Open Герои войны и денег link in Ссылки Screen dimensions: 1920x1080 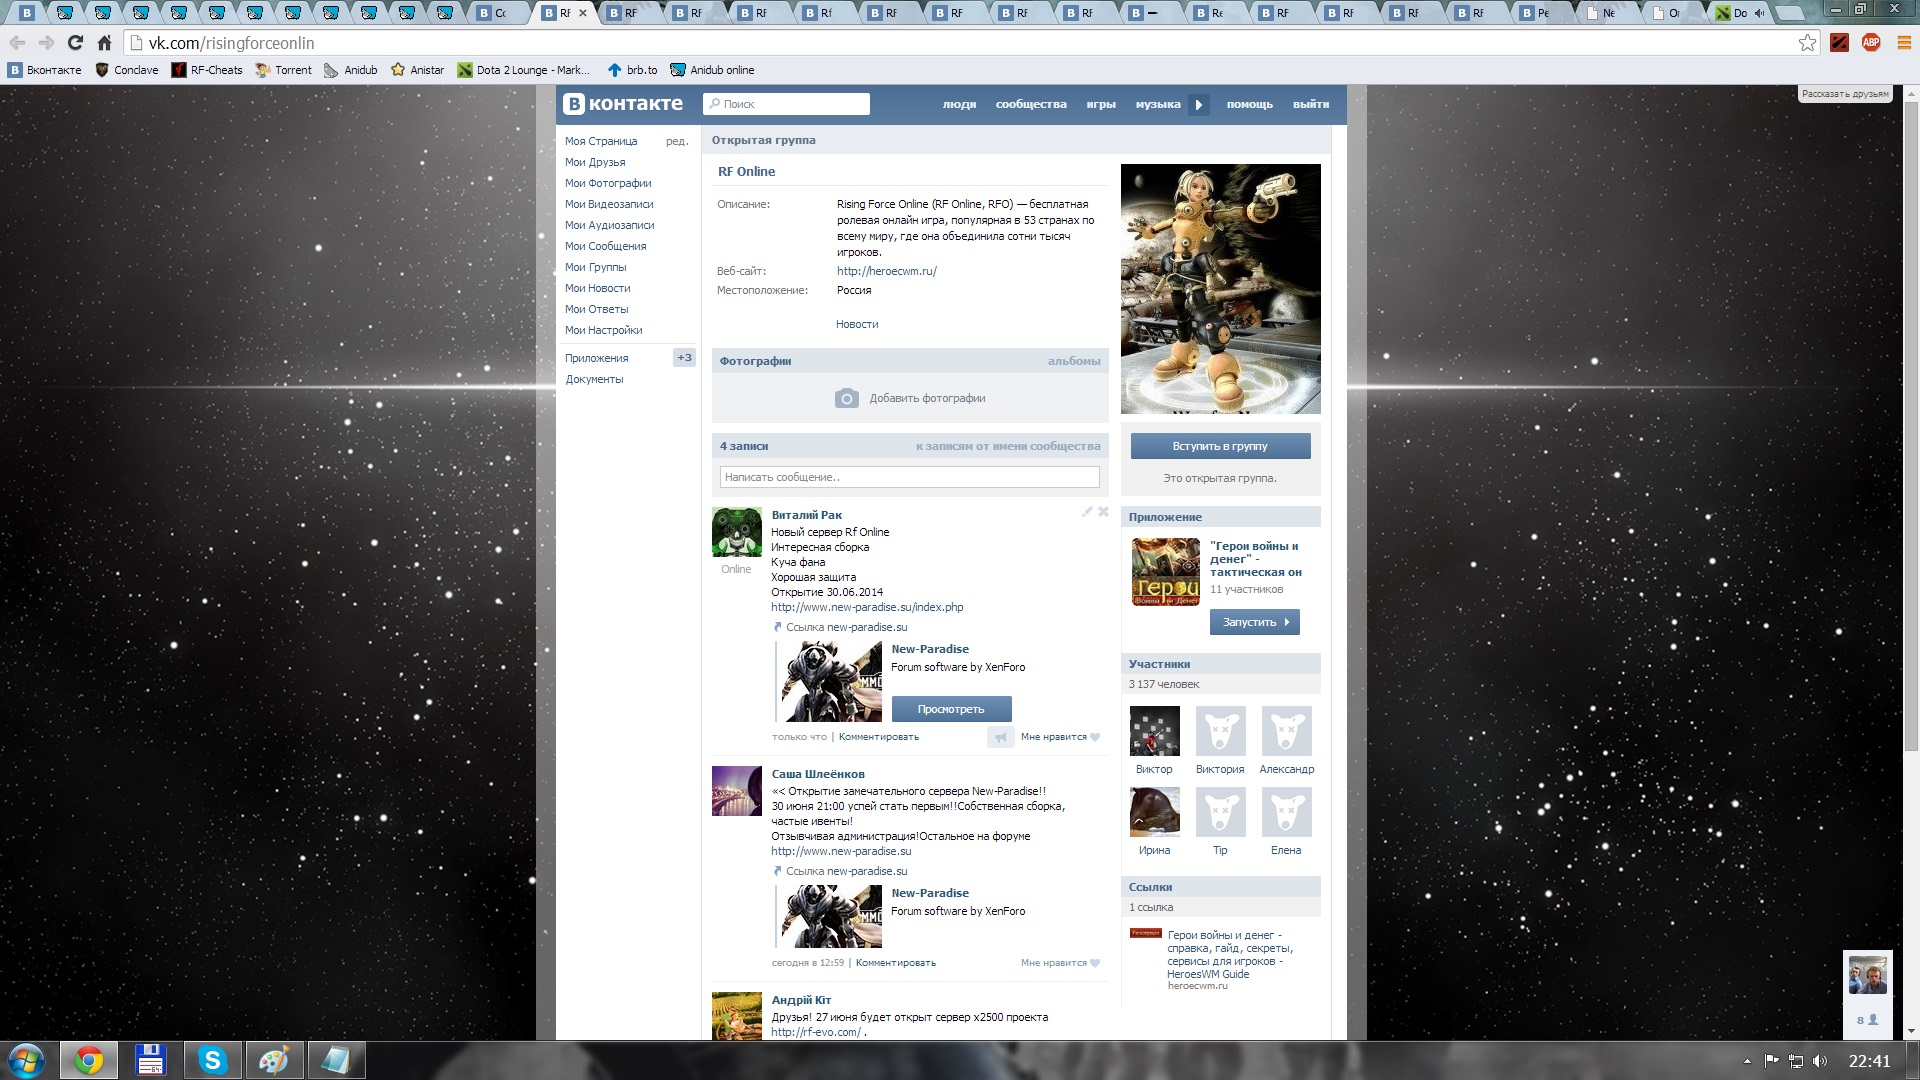click(x=1229, y=955)
